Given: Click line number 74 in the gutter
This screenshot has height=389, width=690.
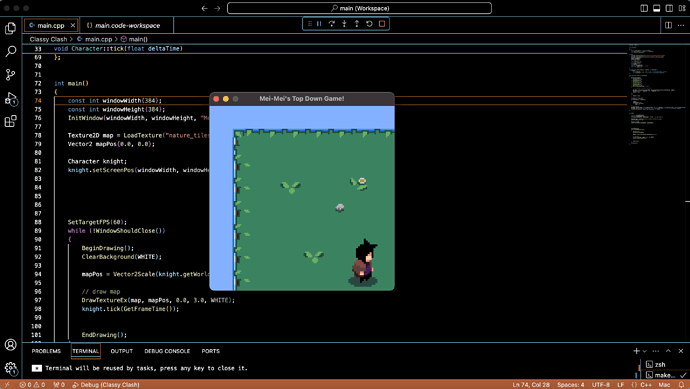Looking at the screenshot, I should click(38, 100).
